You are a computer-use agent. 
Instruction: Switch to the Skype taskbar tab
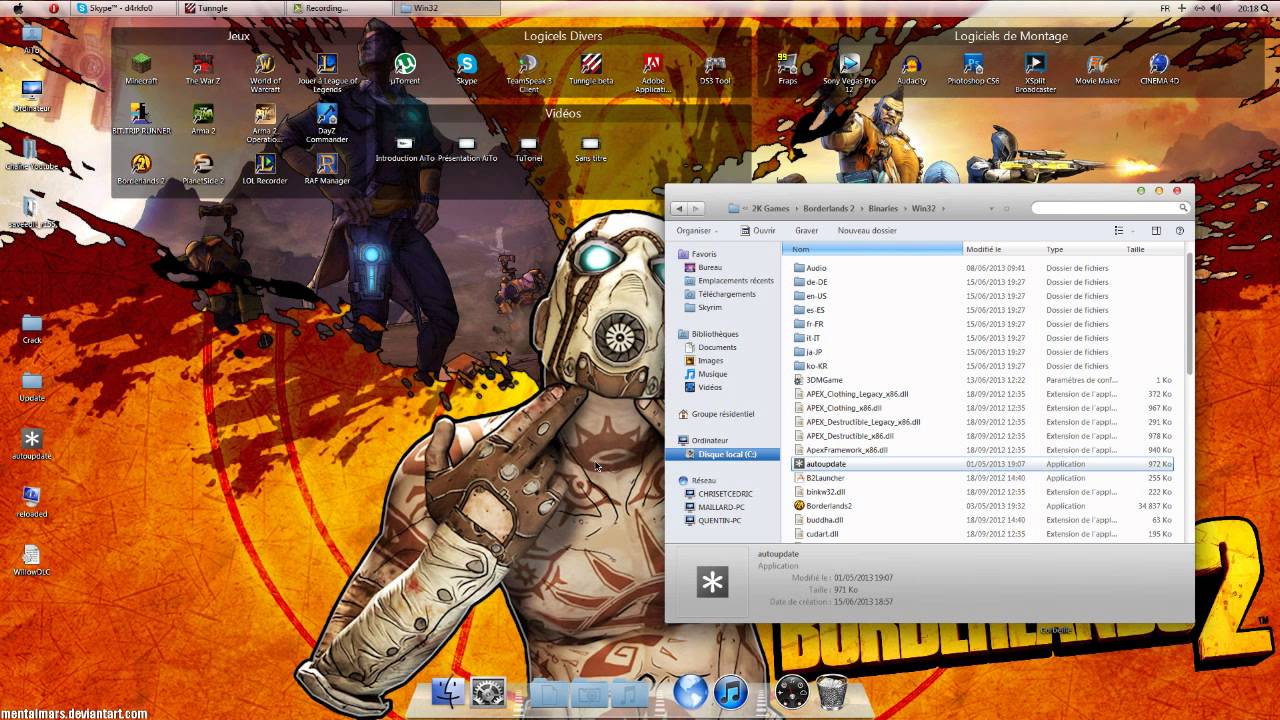125,8
